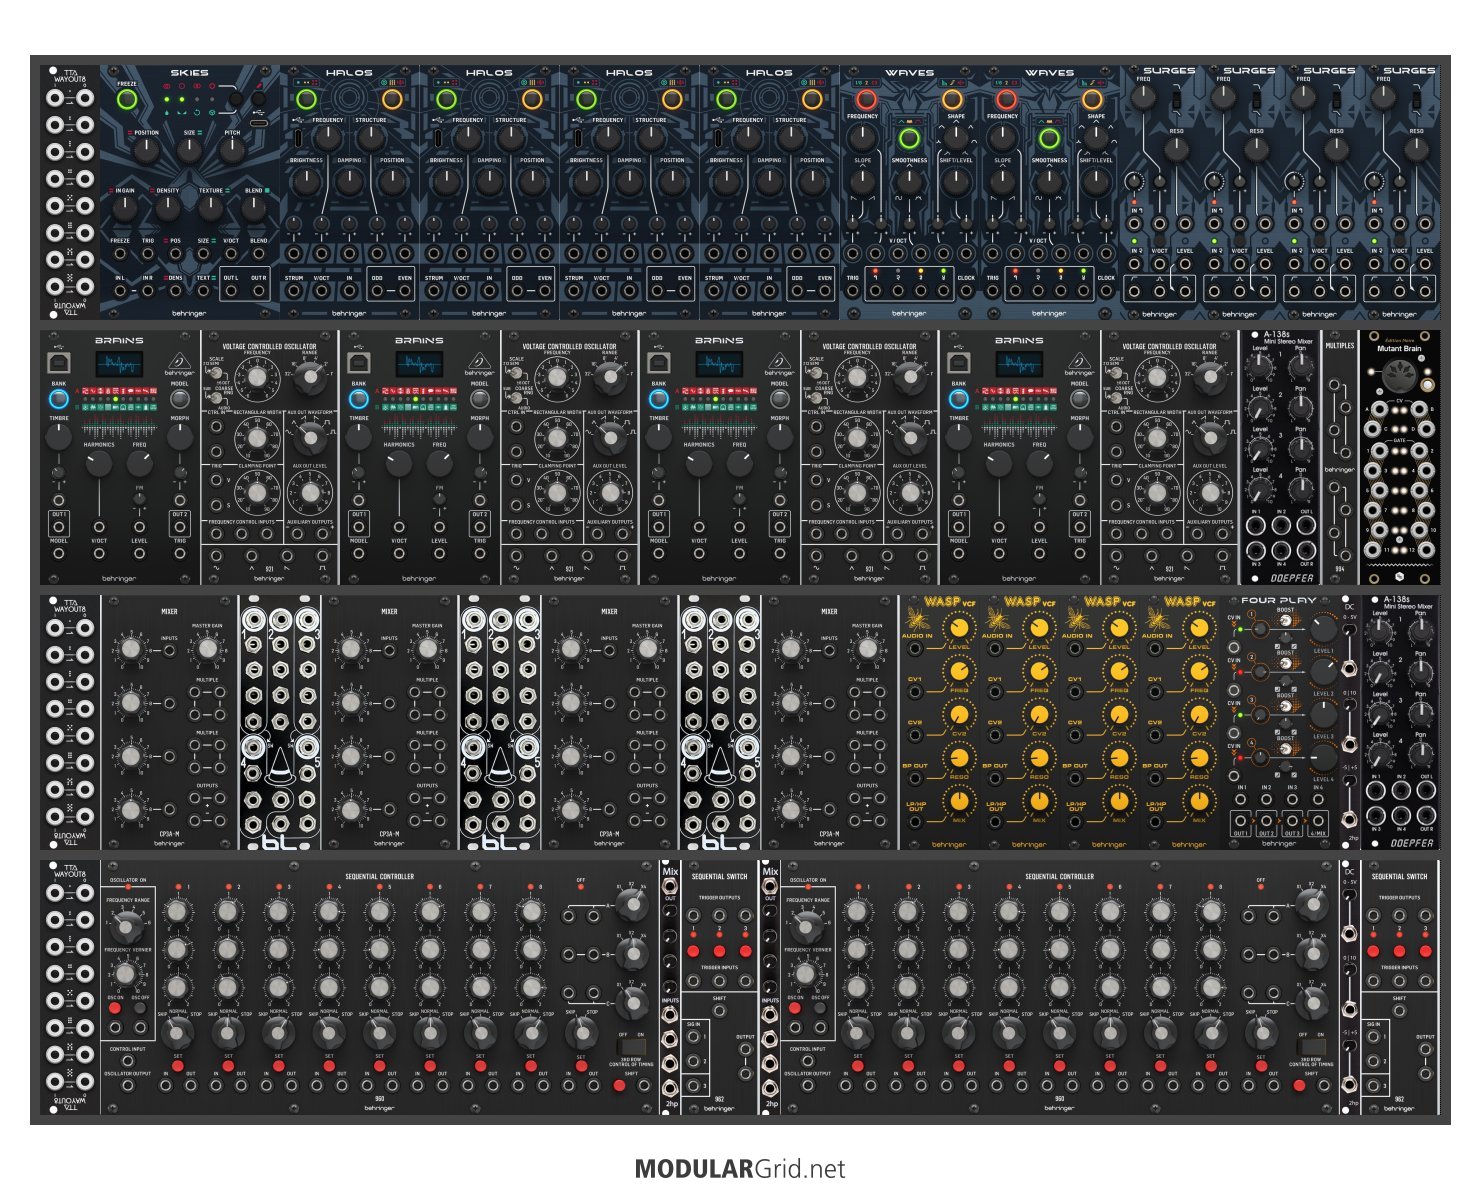
Task: Click the 4/MIX output jack on Four Play
Action: click(1319, 819)
